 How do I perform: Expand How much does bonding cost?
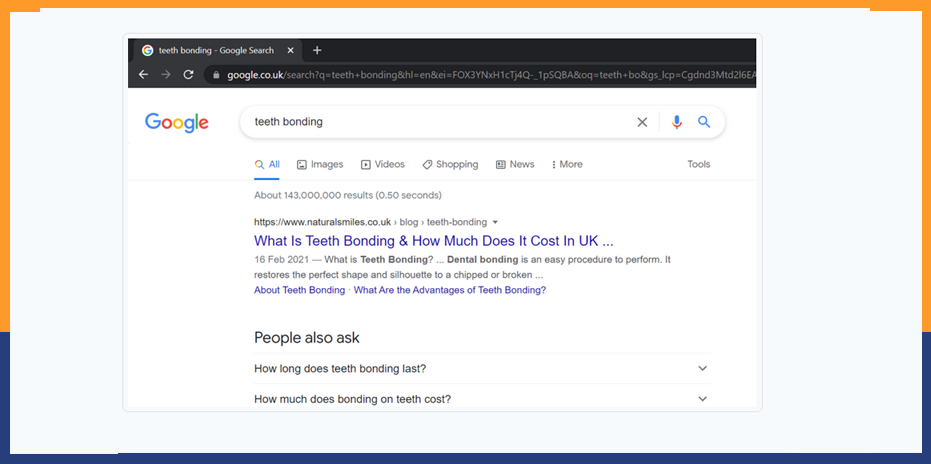482,399
